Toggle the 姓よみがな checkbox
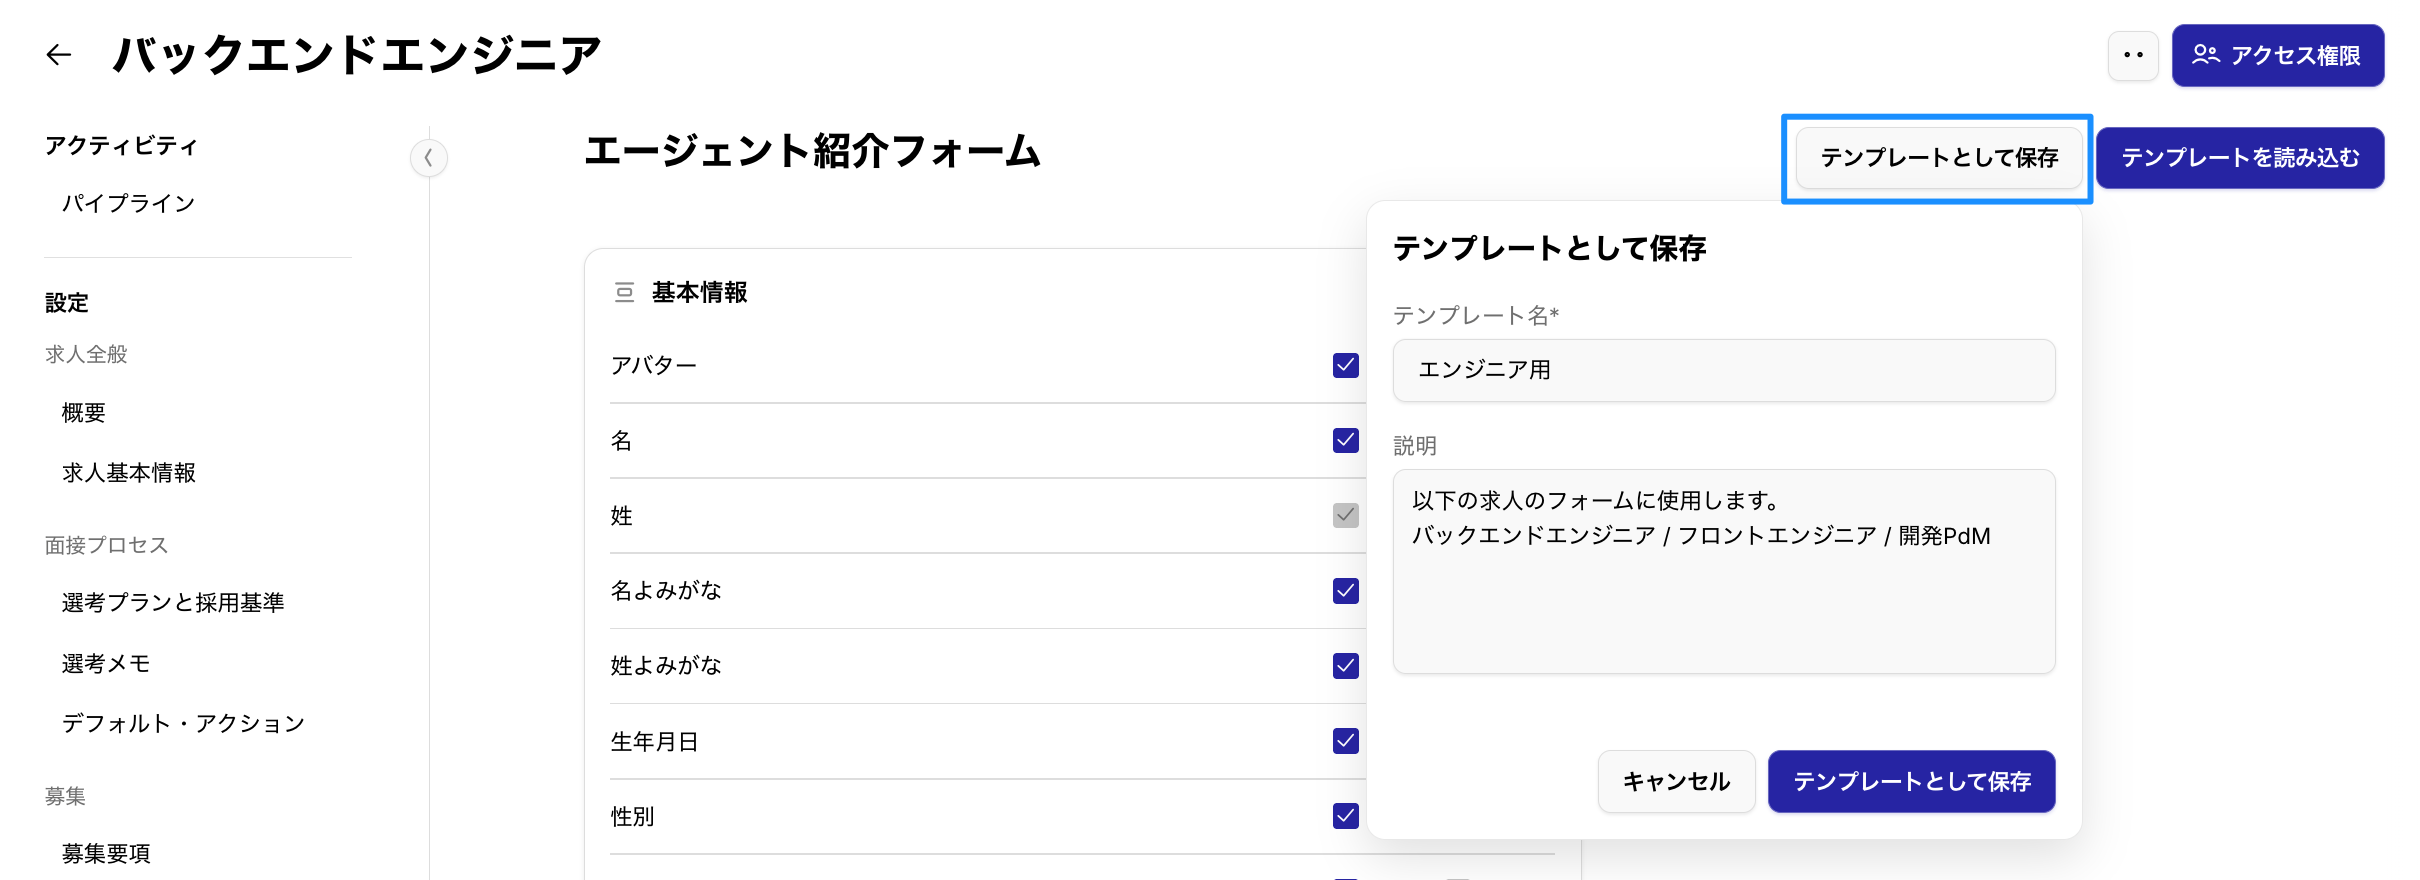 tap(1345, 665)
